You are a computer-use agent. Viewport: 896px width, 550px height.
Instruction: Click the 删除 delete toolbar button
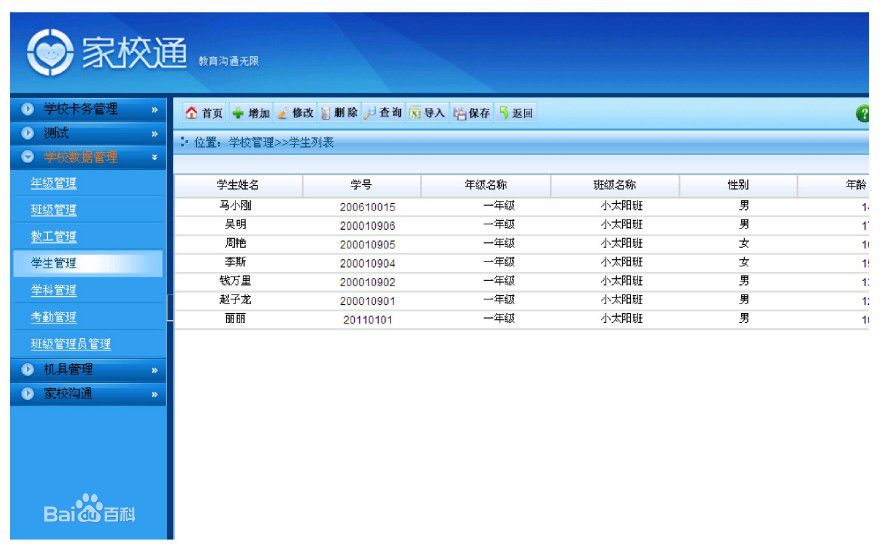click(339, 113)
